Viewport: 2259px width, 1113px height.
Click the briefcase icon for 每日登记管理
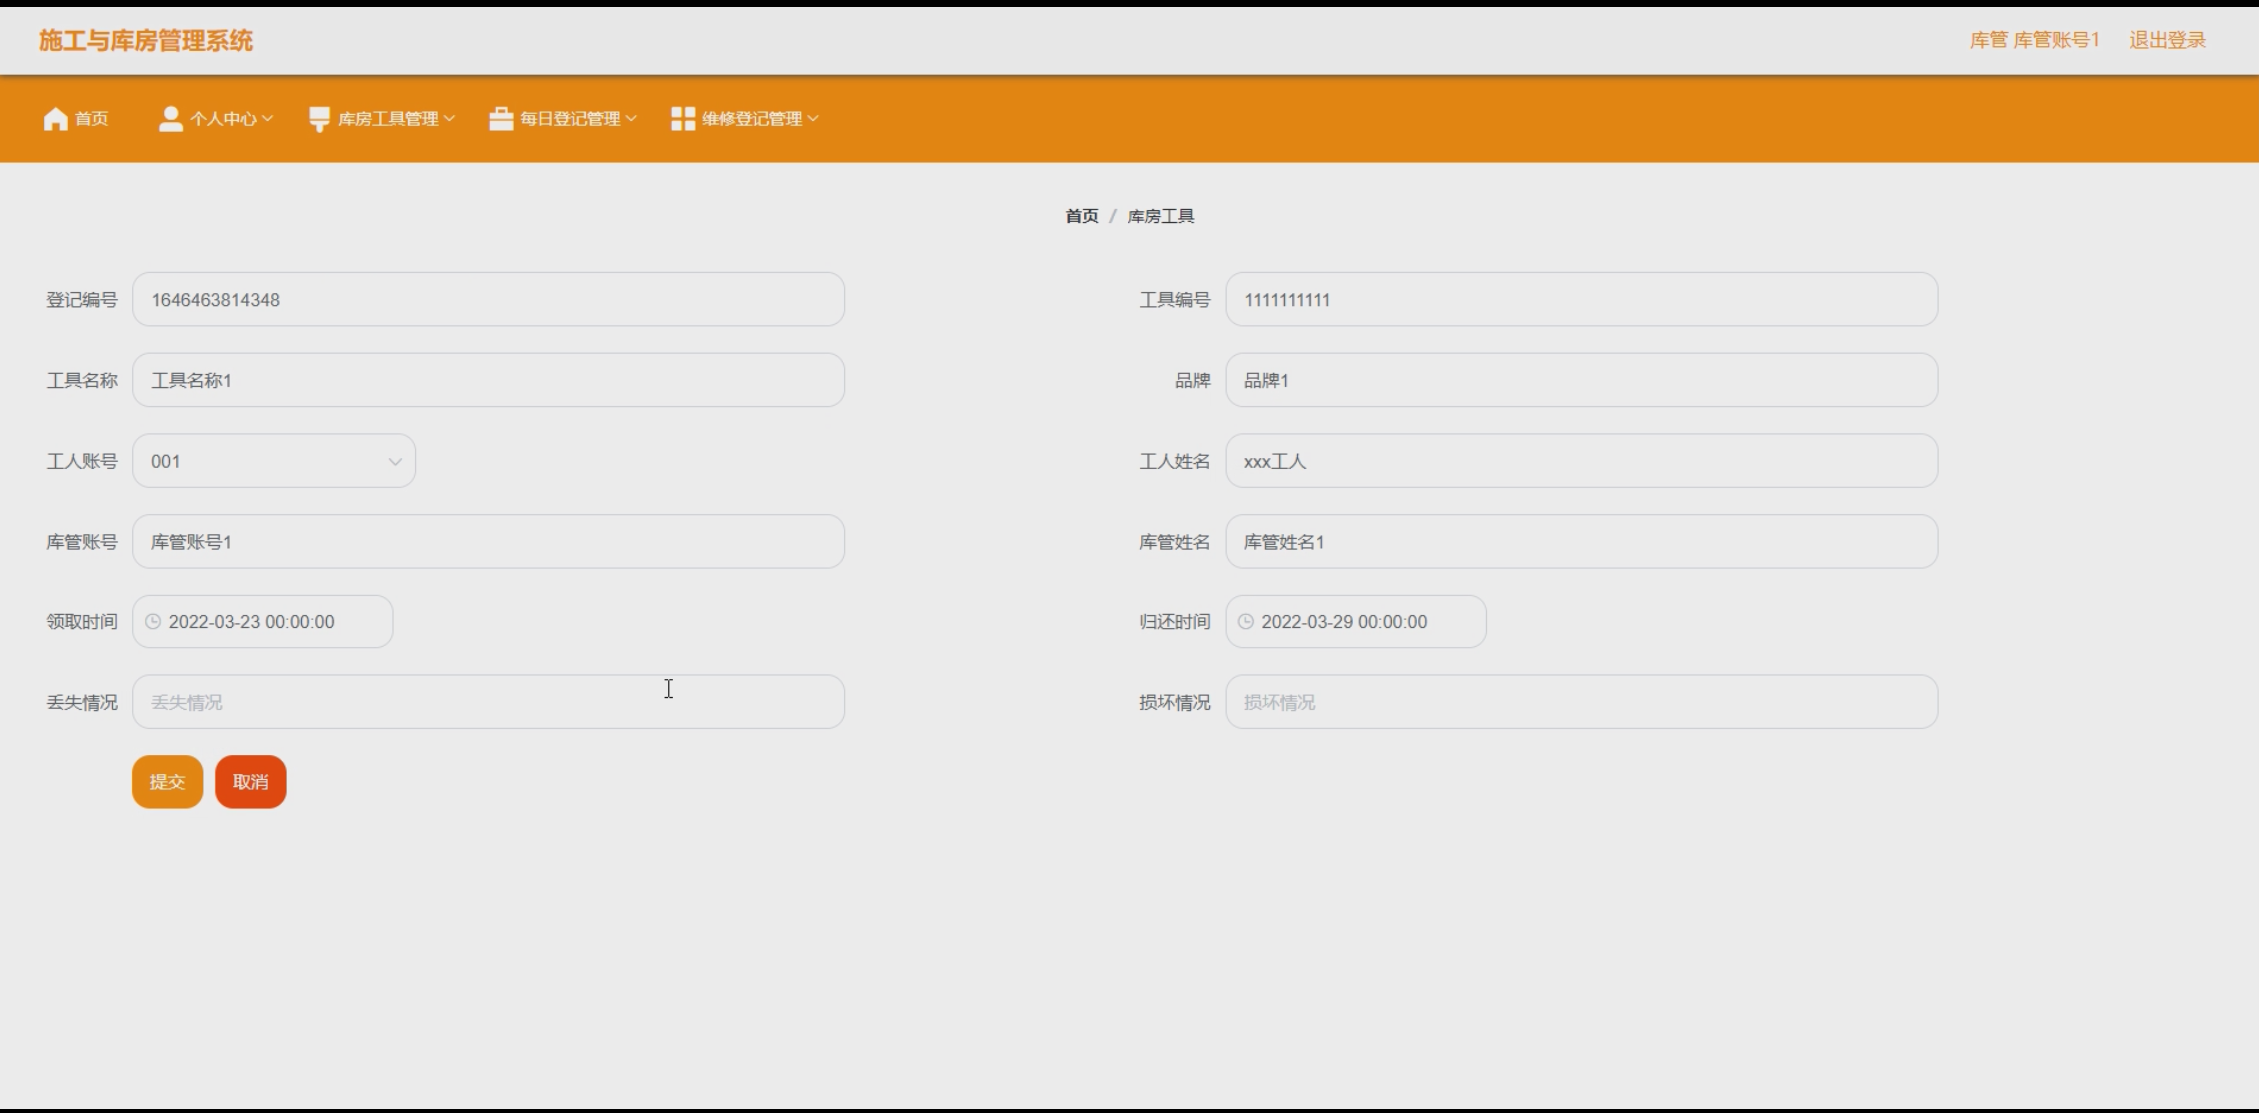(x=501, y=119)
